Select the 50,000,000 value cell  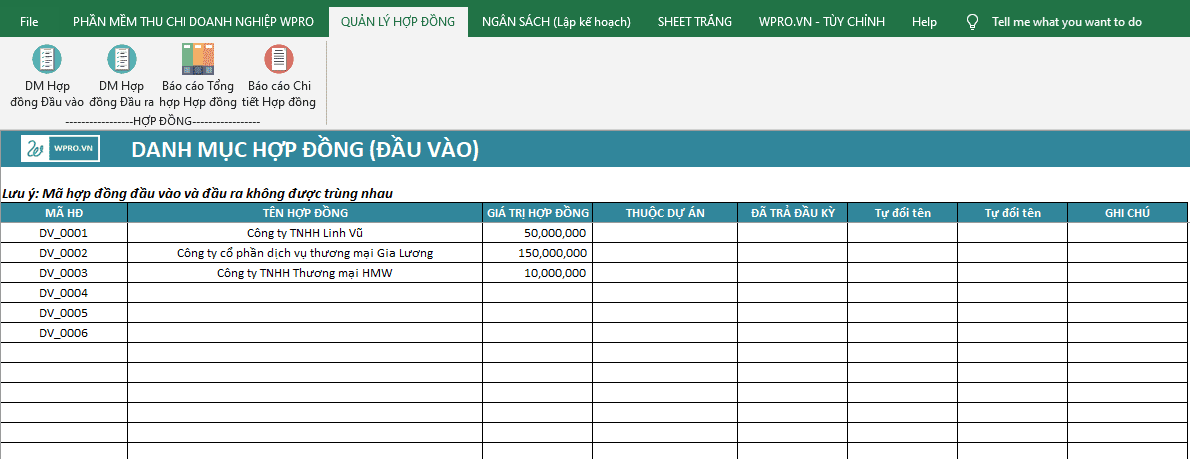pyautogui.click(x=537, y=233)
